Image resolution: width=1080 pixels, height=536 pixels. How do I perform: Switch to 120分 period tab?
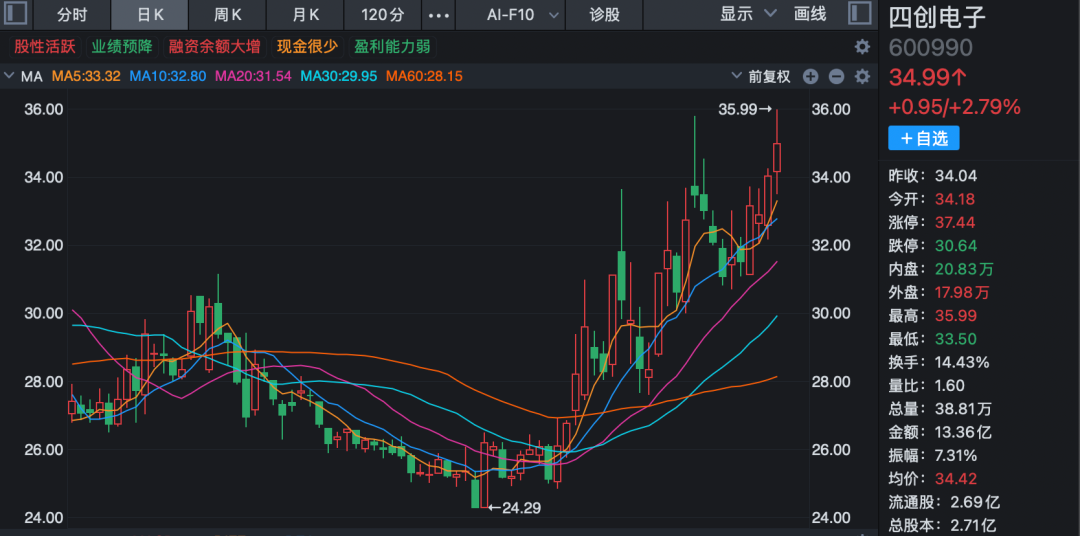coord(383,15)
